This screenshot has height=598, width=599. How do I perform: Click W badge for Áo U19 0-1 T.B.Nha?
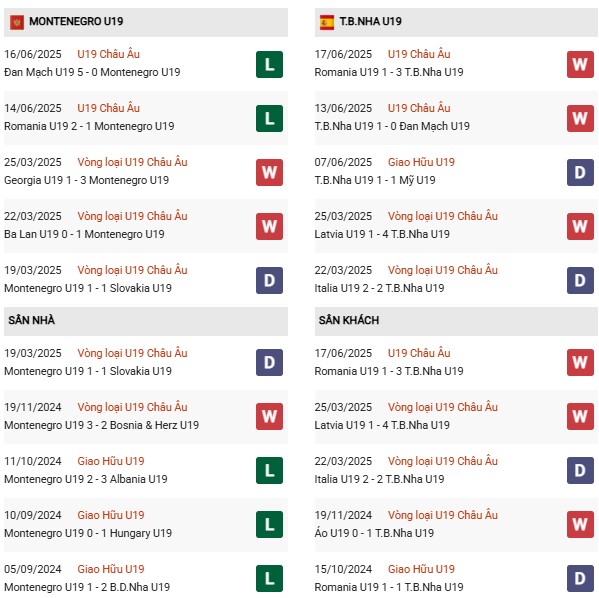(580, 524)
